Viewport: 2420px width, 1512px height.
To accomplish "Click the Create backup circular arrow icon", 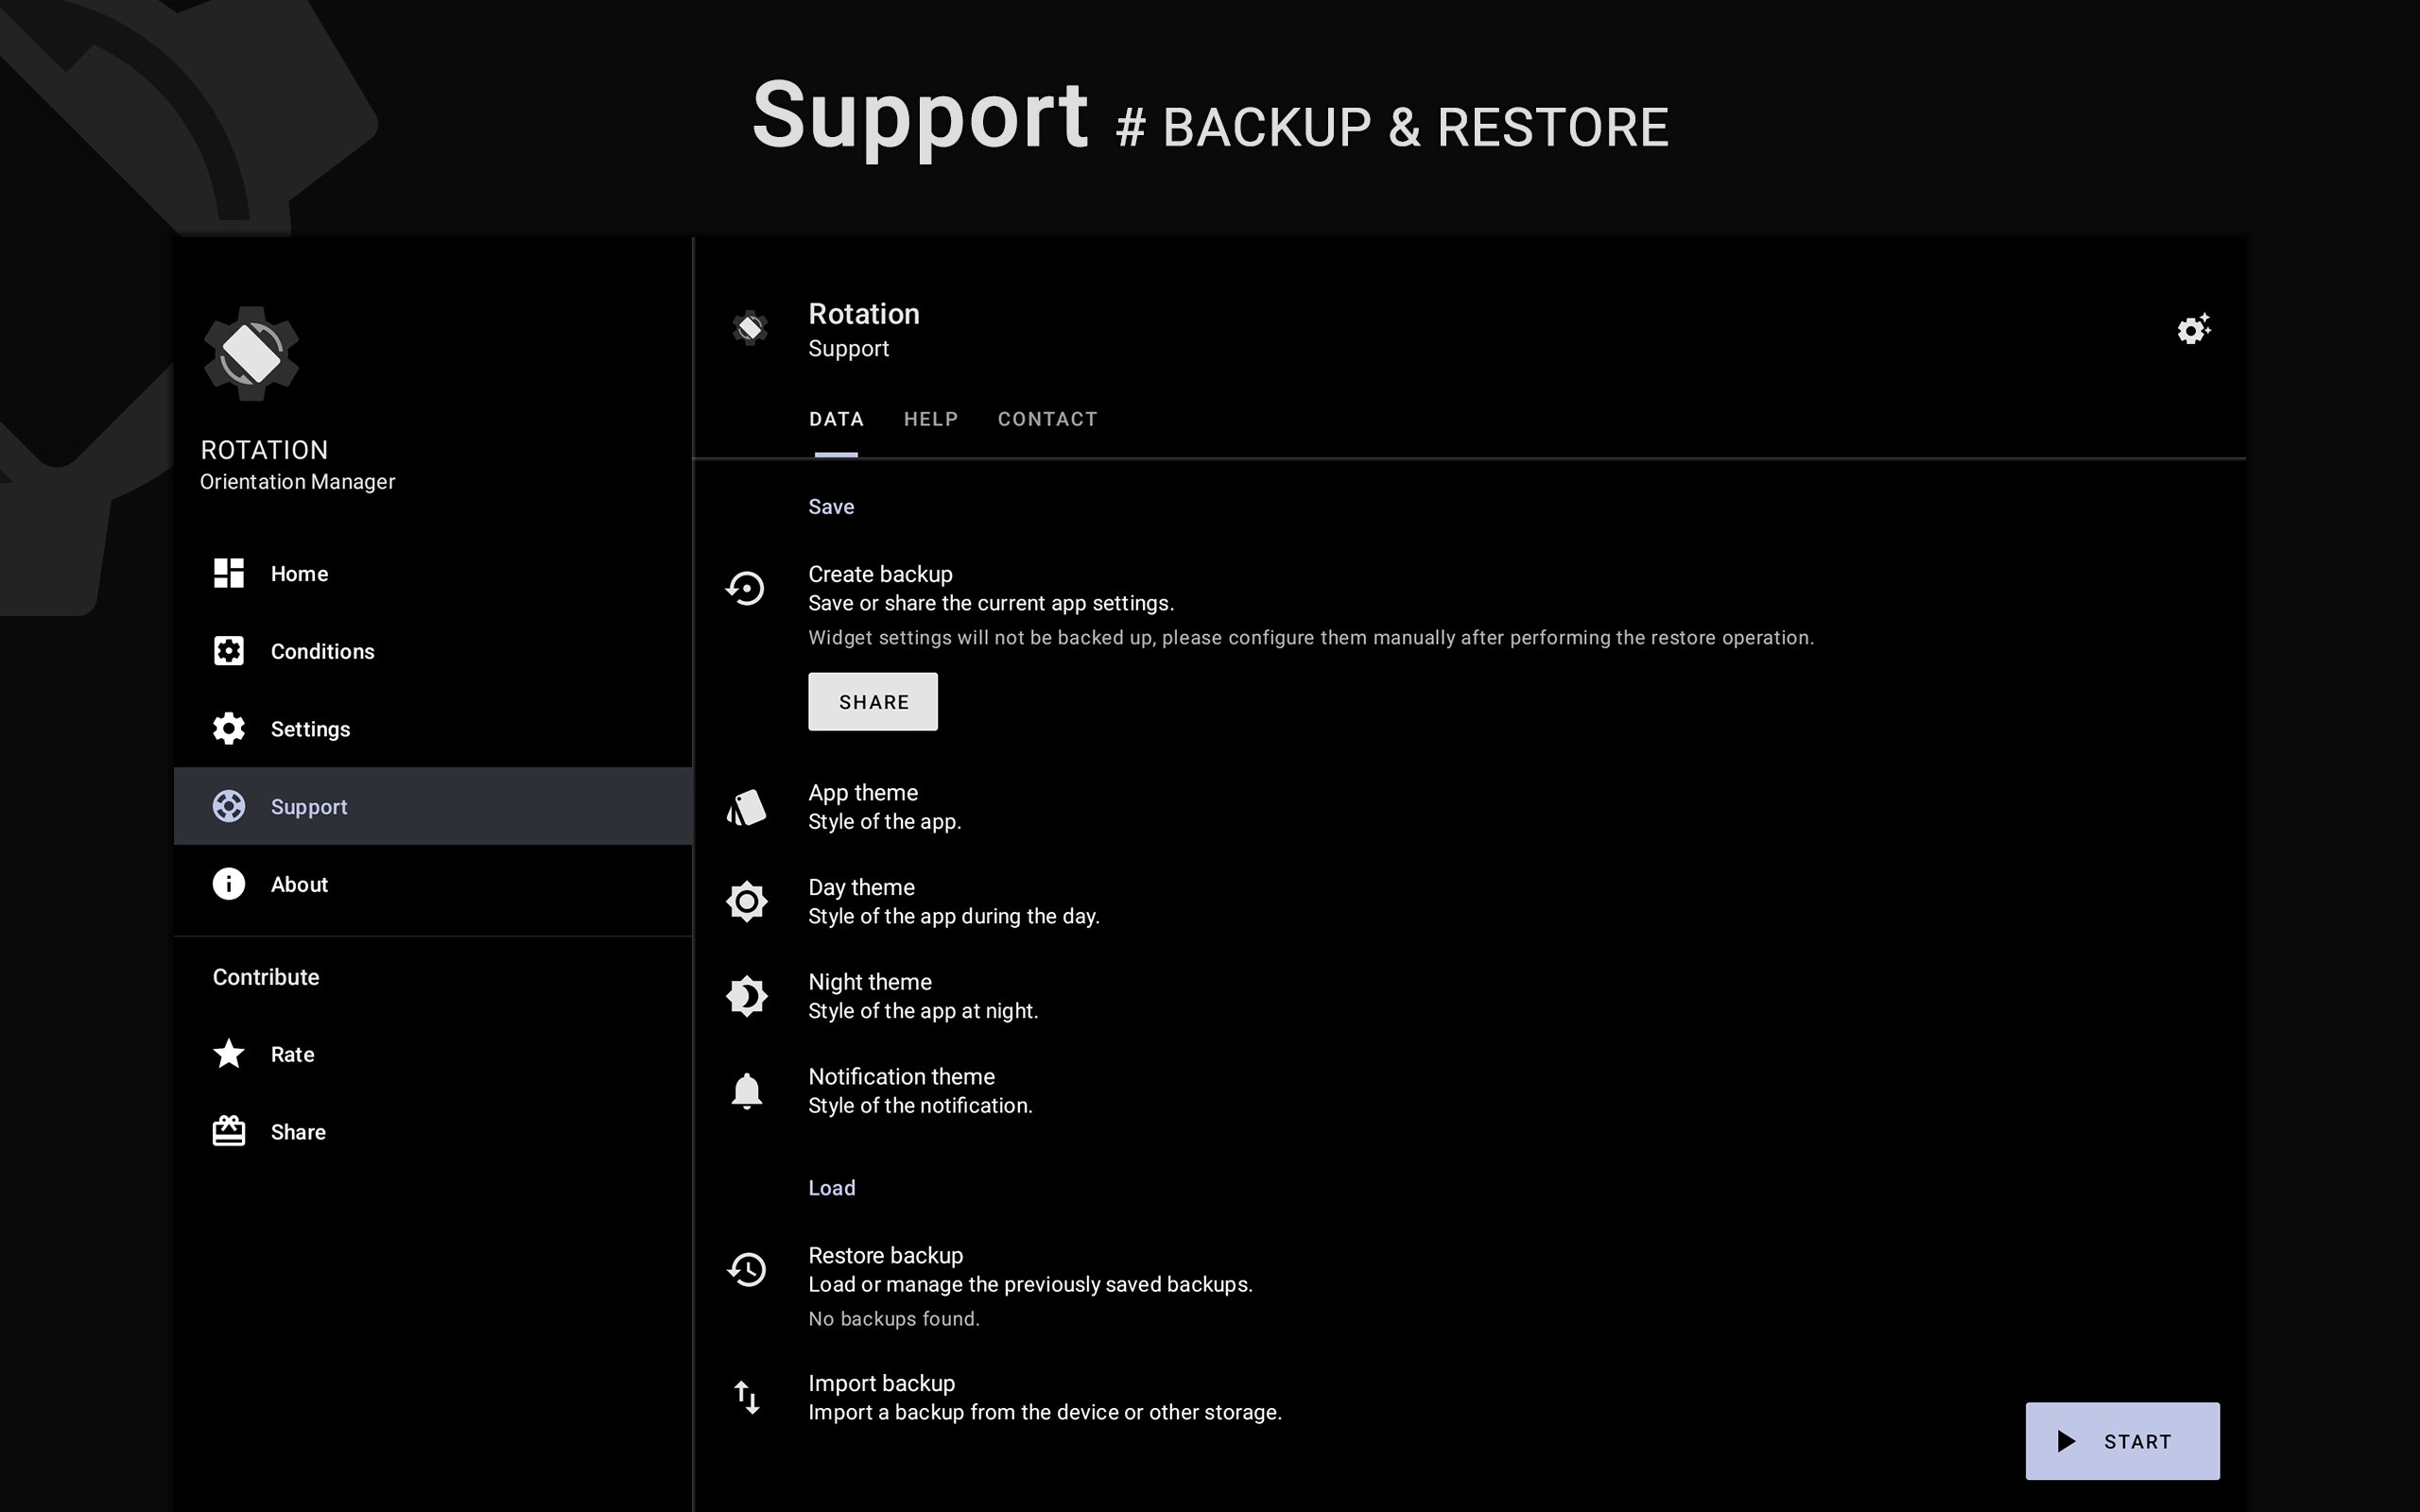I will click(x=746, y=588).
